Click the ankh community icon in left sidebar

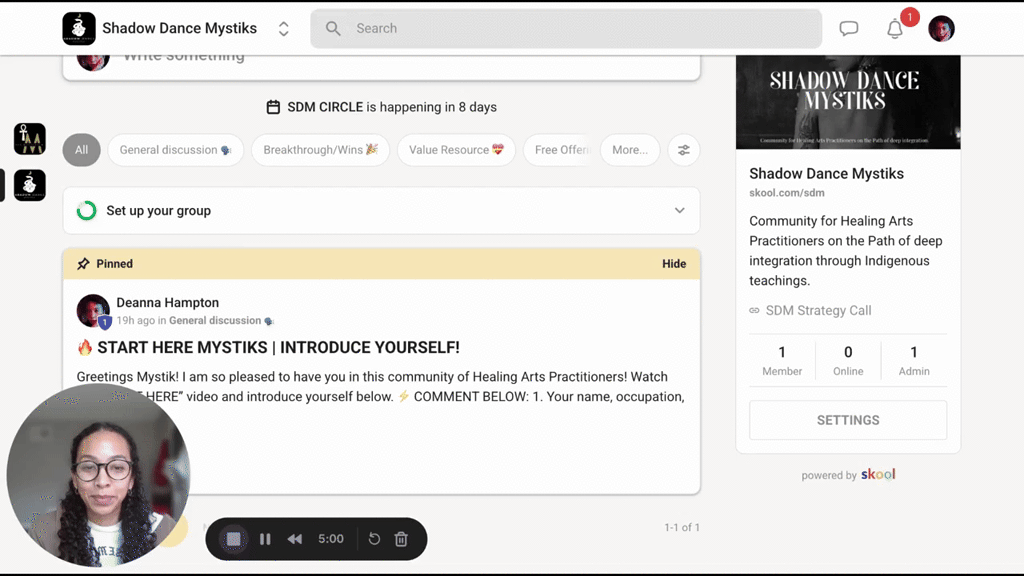click(29, 138)
